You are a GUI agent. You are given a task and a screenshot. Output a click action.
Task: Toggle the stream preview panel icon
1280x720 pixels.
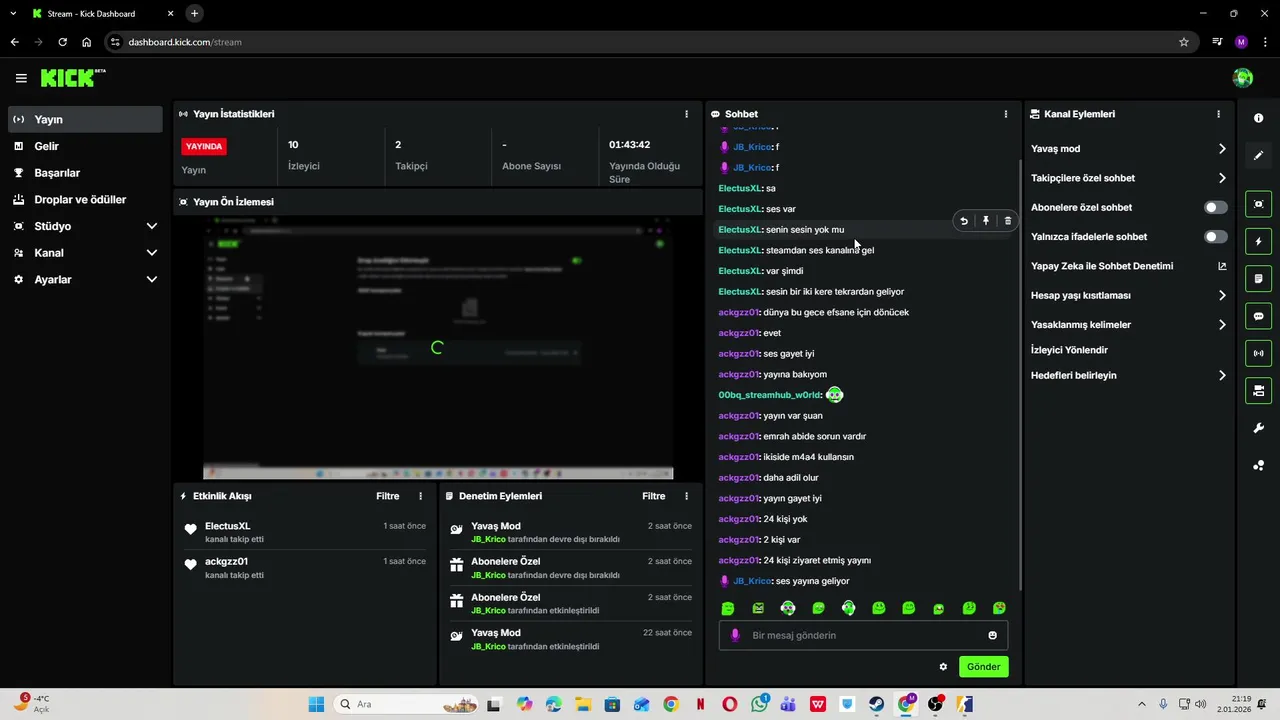[1258, 204]
